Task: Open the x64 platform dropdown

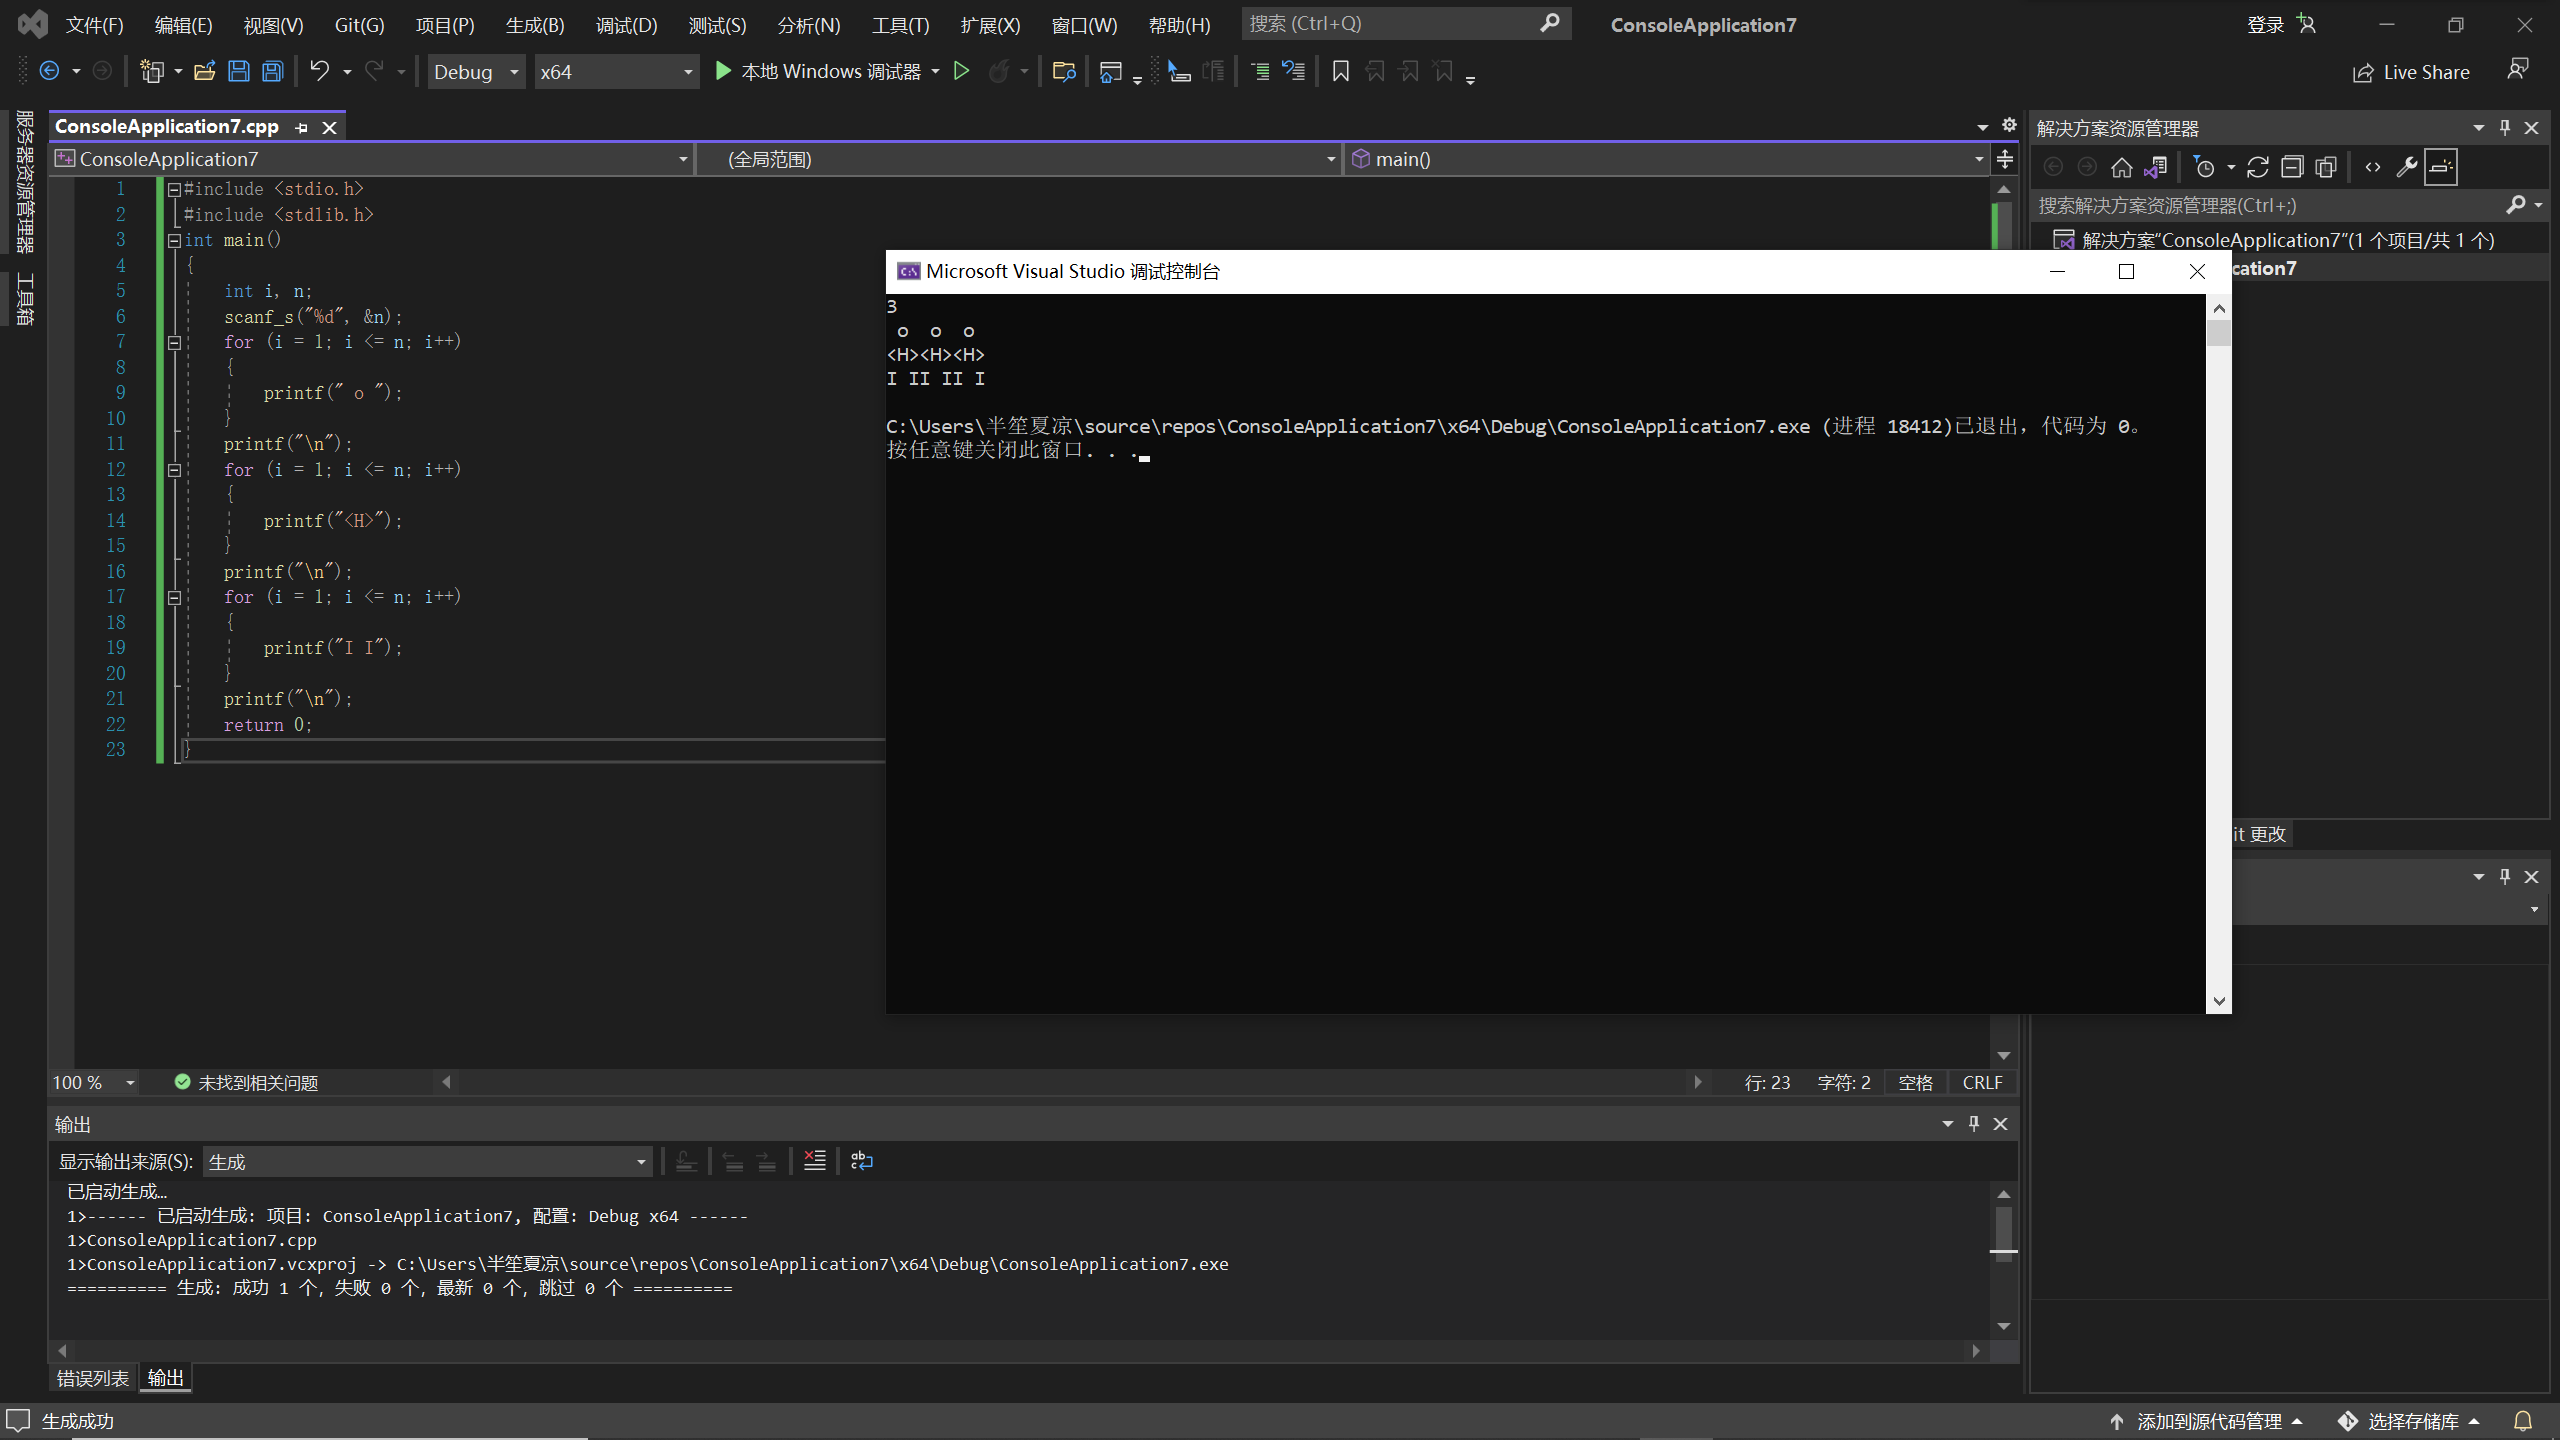Action: (x=615, y=72)
